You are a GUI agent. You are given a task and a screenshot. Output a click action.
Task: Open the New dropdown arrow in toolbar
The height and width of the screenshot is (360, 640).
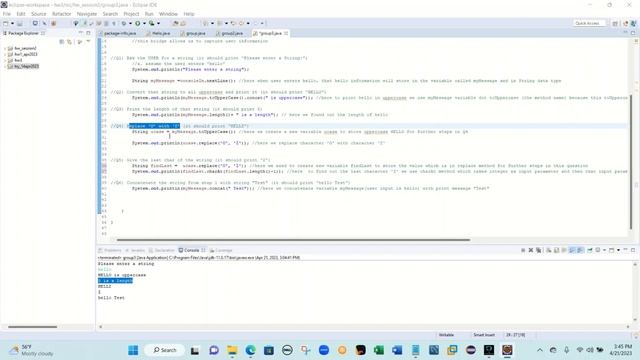[x=12, y=24]
